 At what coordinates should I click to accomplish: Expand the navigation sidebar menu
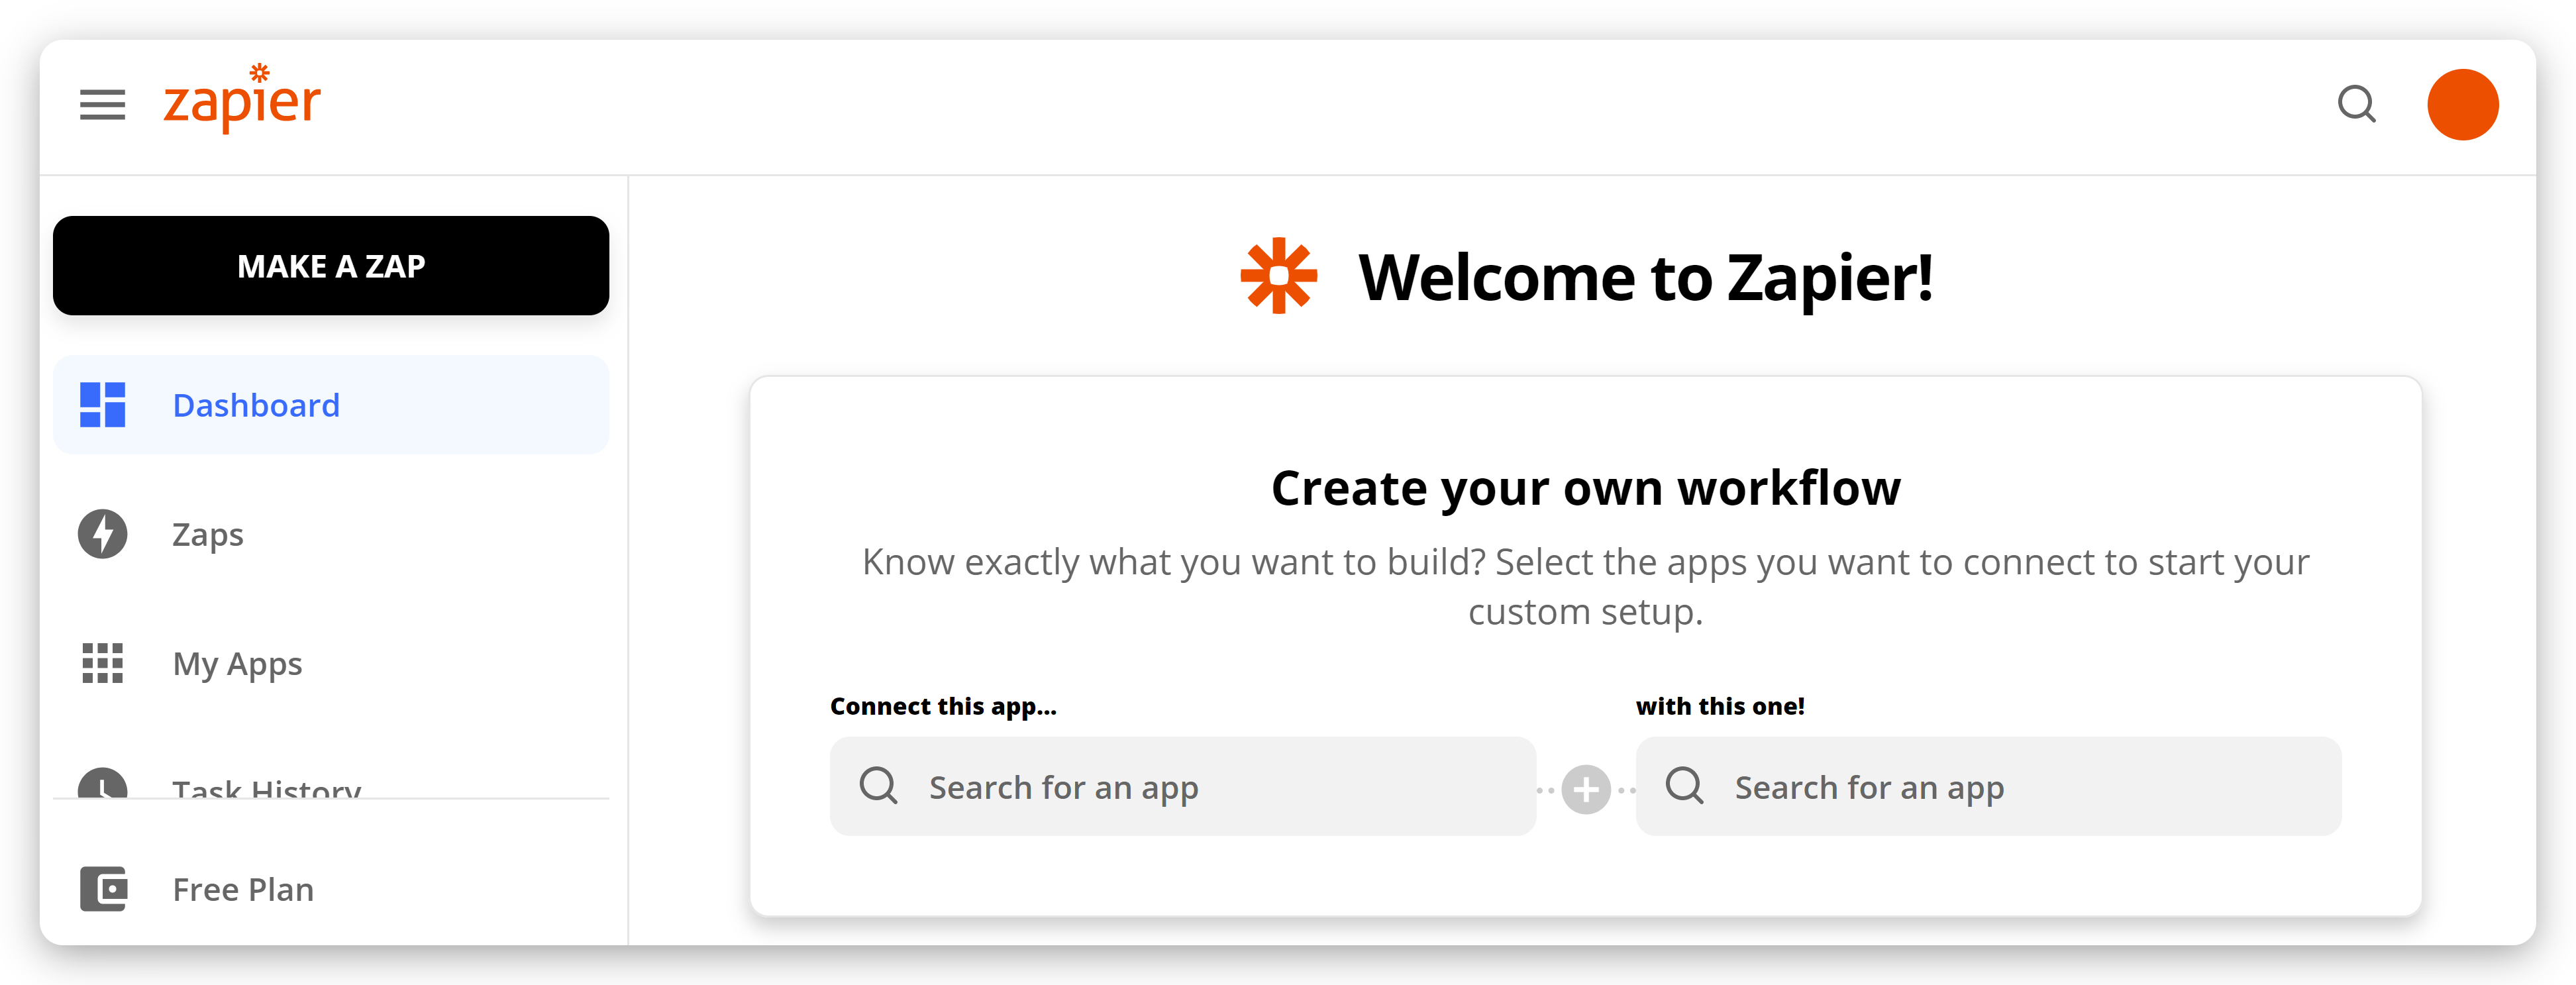click(x=102, y=102)
